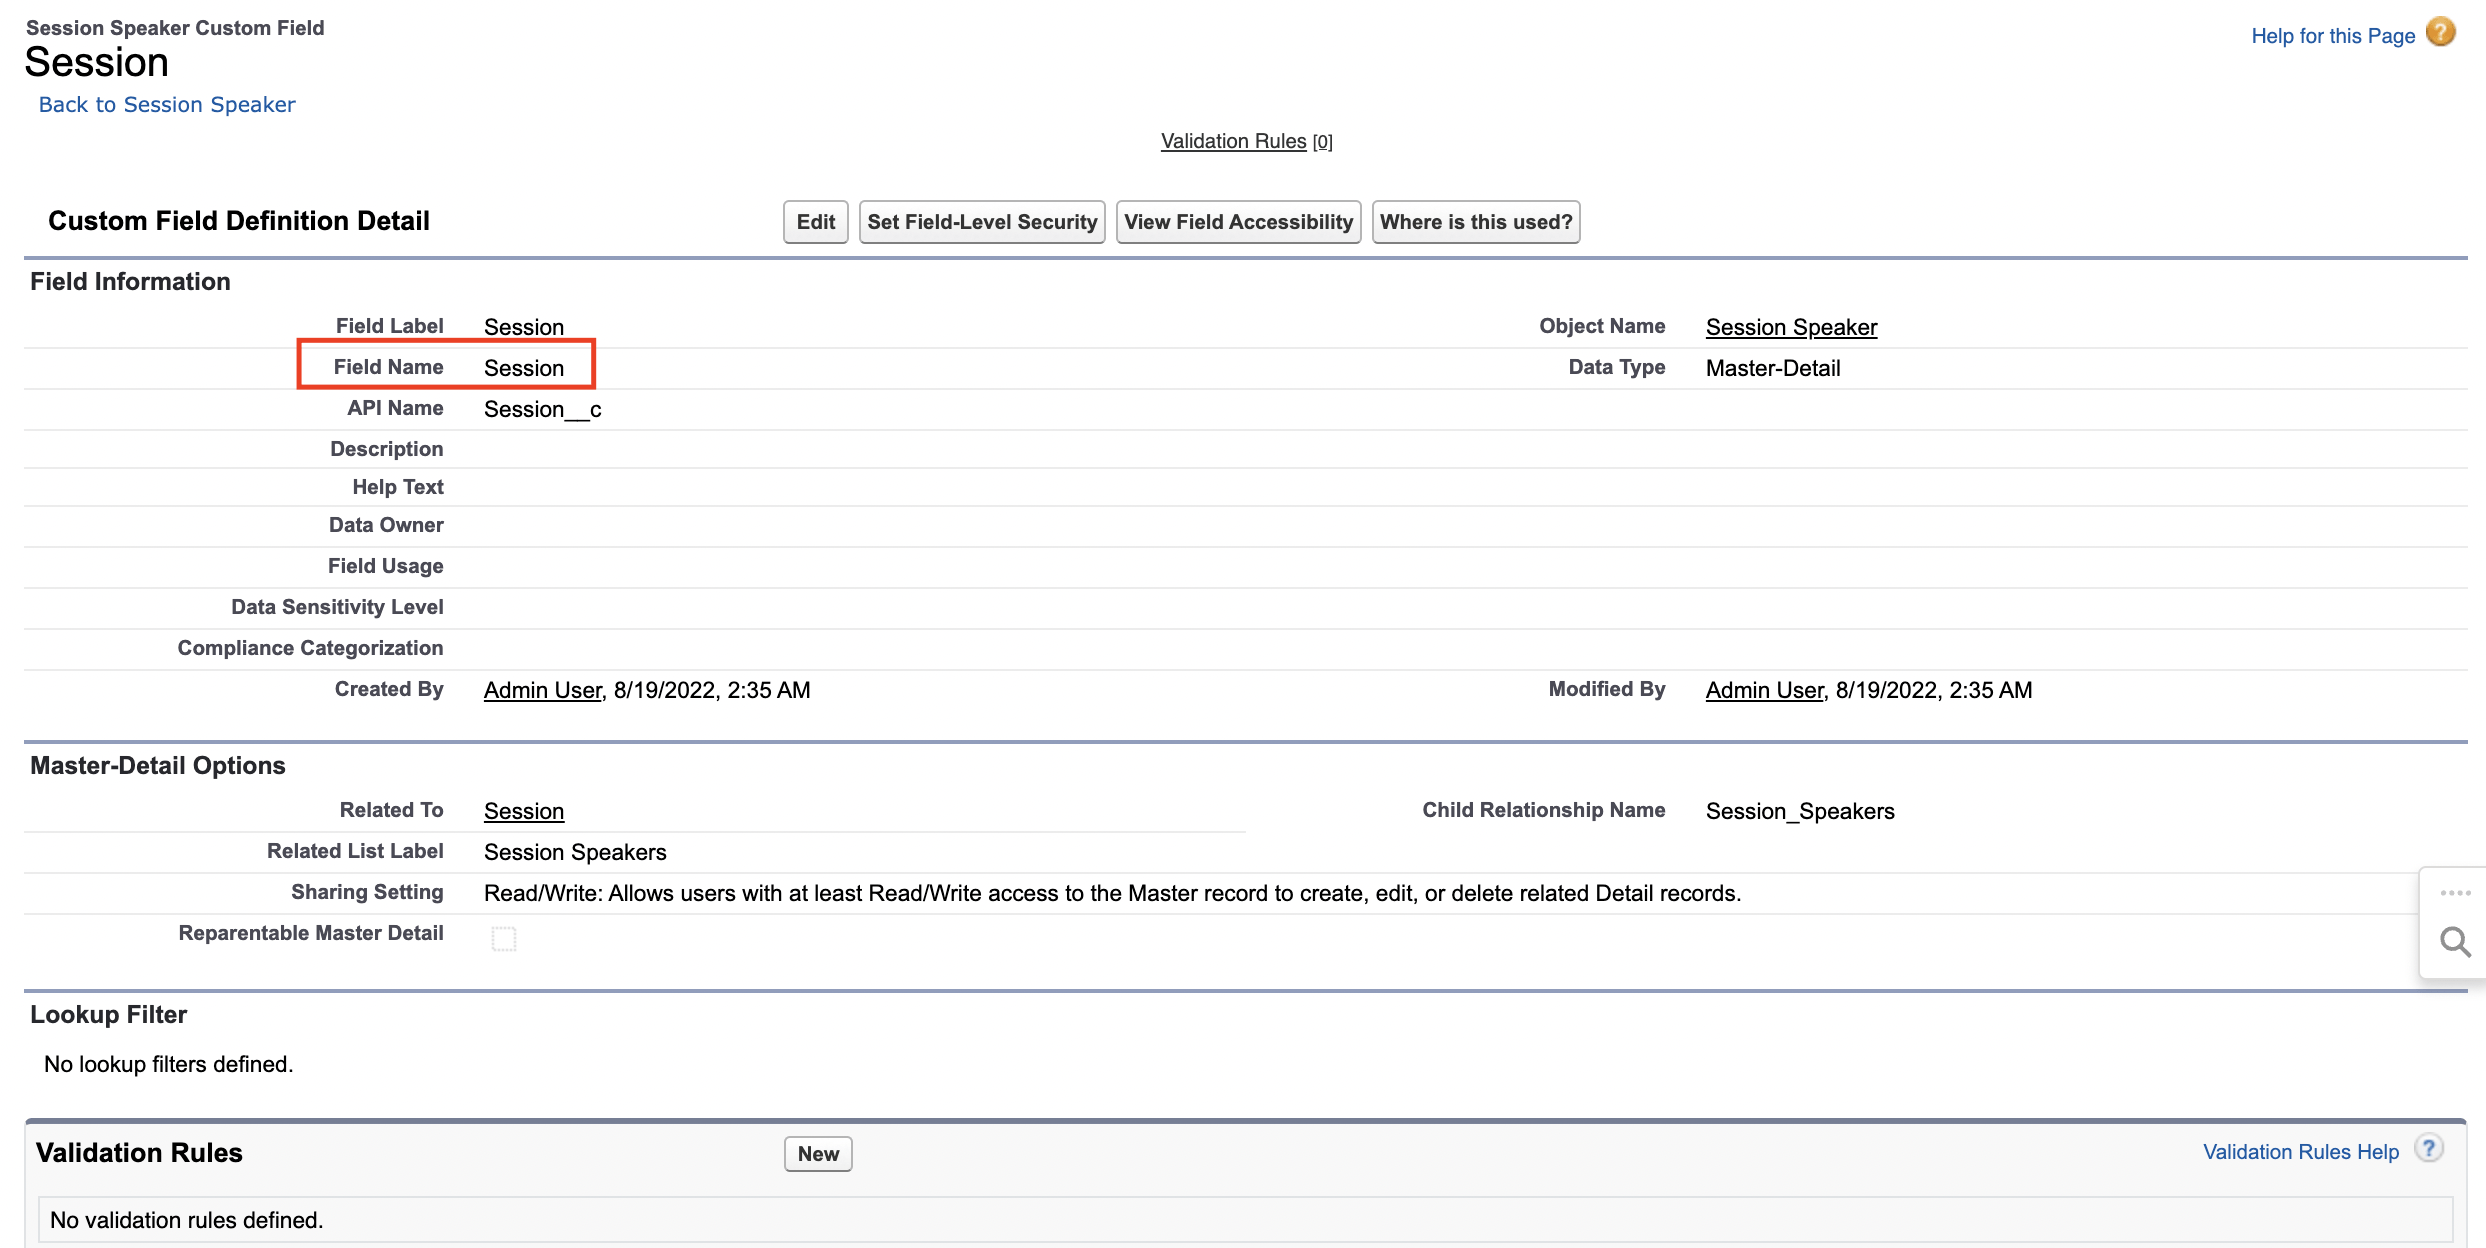Click the Validation Rules Help question mark icon
The image size is (2486, 1248).
pos(2429,1148)
